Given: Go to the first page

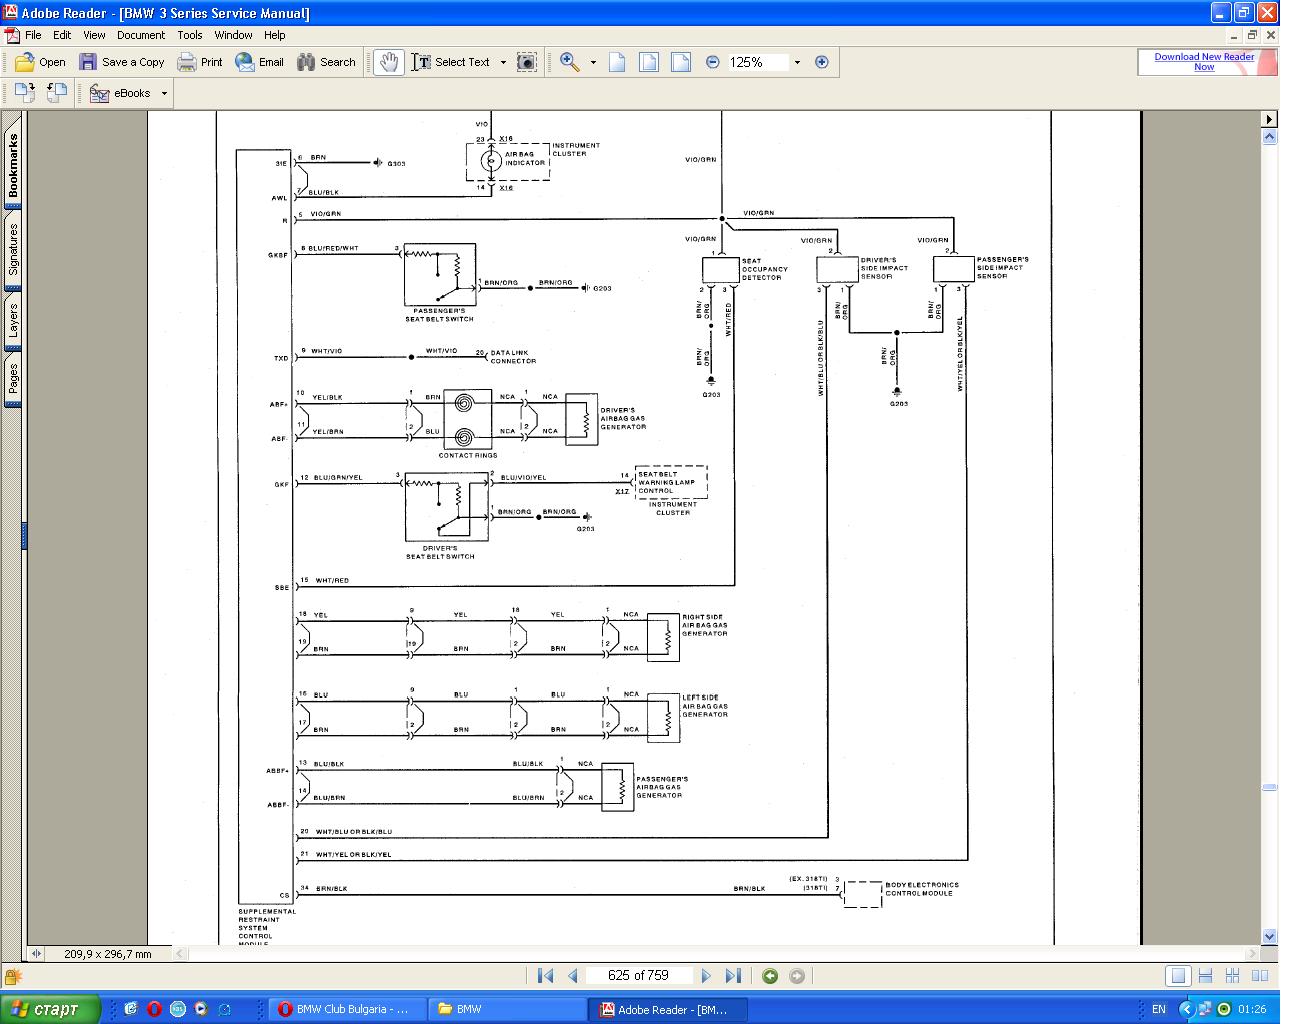Looking at the screenshot, I should coord(545,976).
